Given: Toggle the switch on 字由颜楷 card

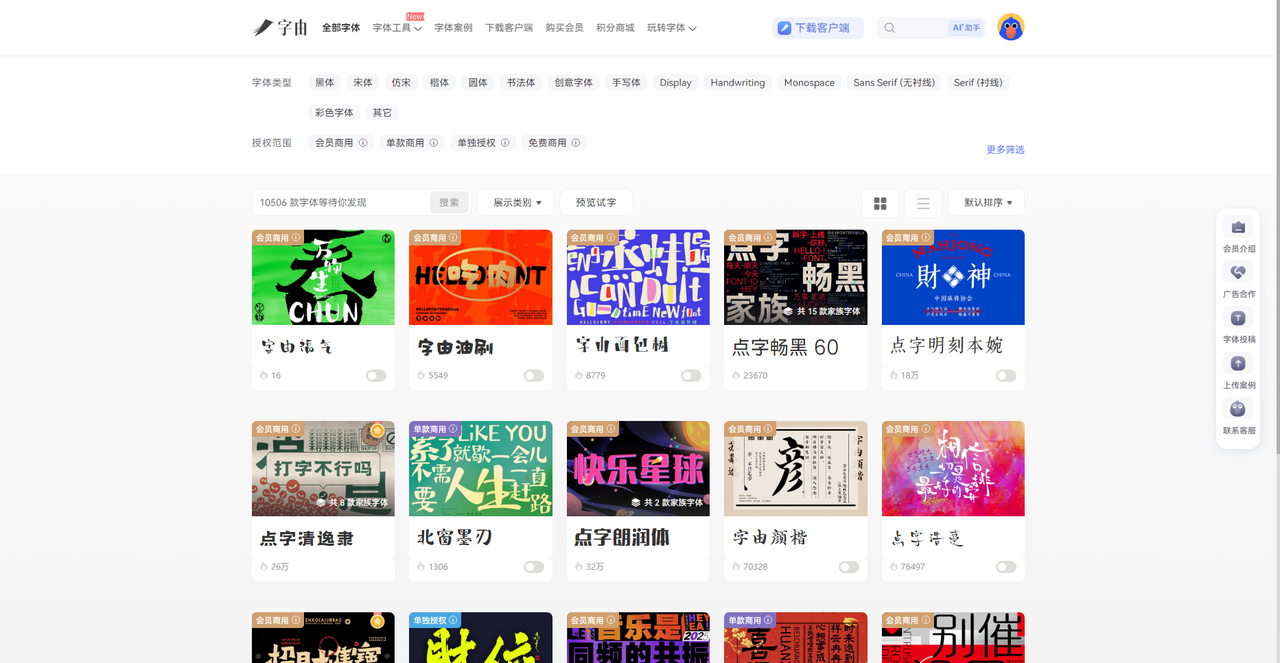Looking at the screenshot, I should point(849,567).
